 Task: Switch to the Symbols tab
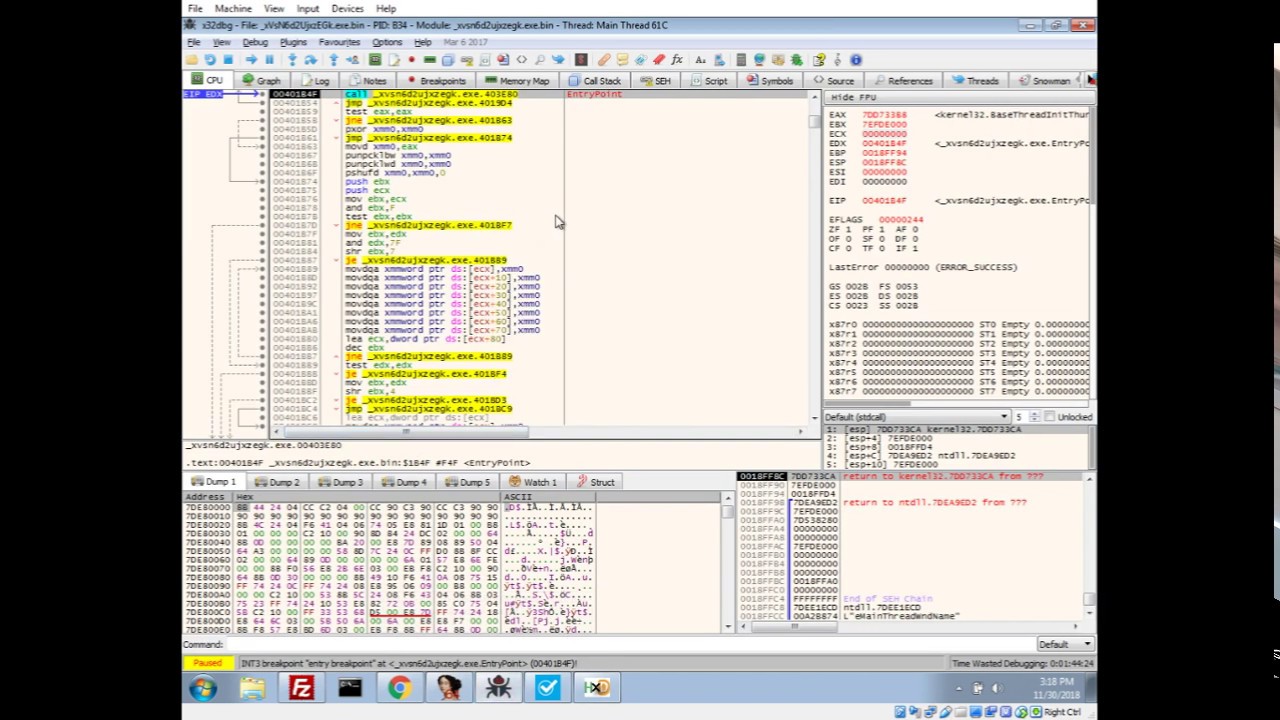770,80
